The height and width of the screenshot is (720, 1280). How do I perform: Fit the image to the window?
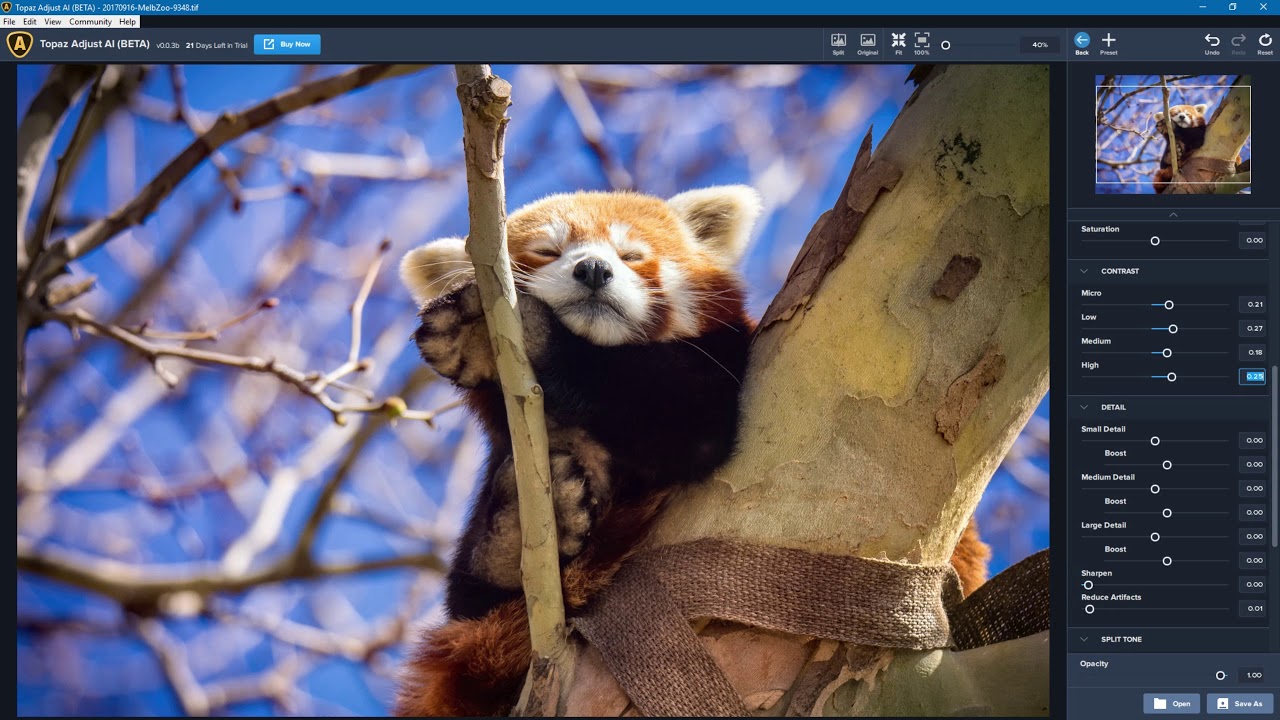click(x=898, y=43)
